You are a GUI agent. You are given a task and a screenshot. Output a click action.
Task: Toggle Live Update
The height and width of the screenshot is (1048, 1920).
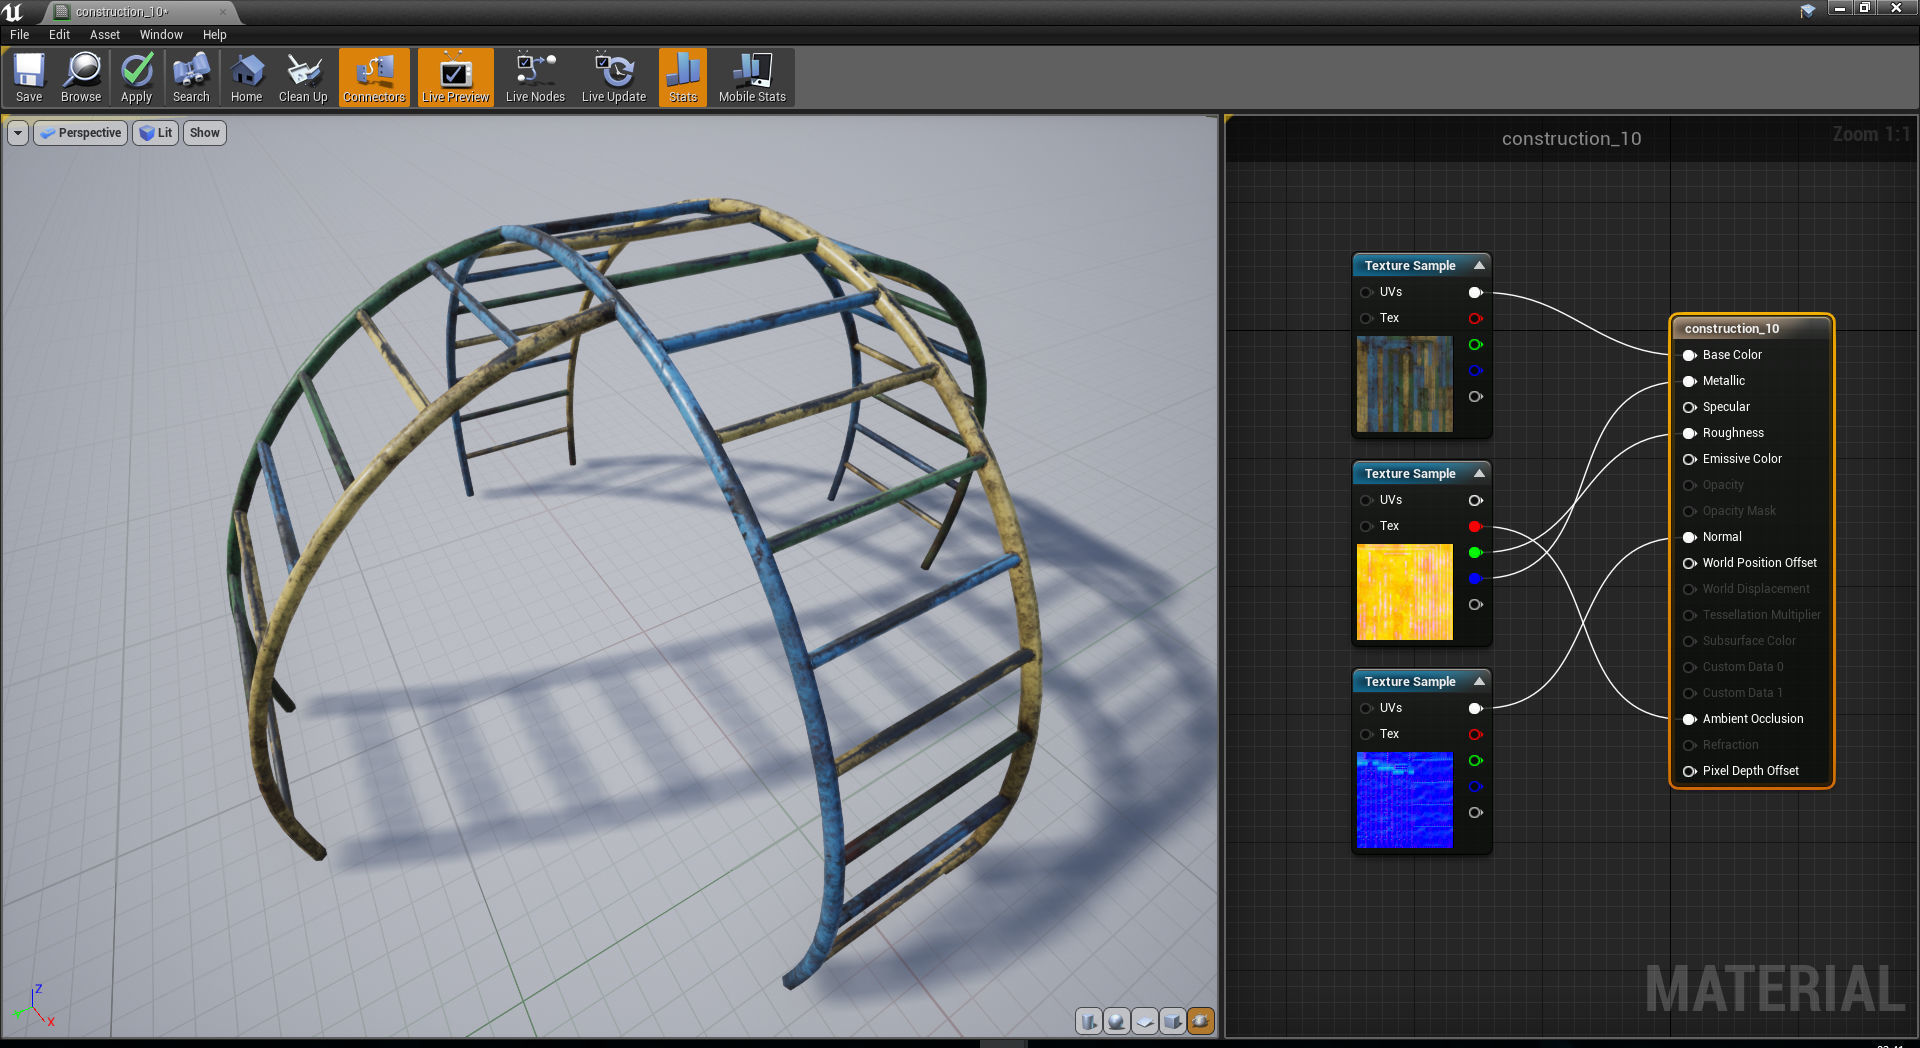point(614,78)
